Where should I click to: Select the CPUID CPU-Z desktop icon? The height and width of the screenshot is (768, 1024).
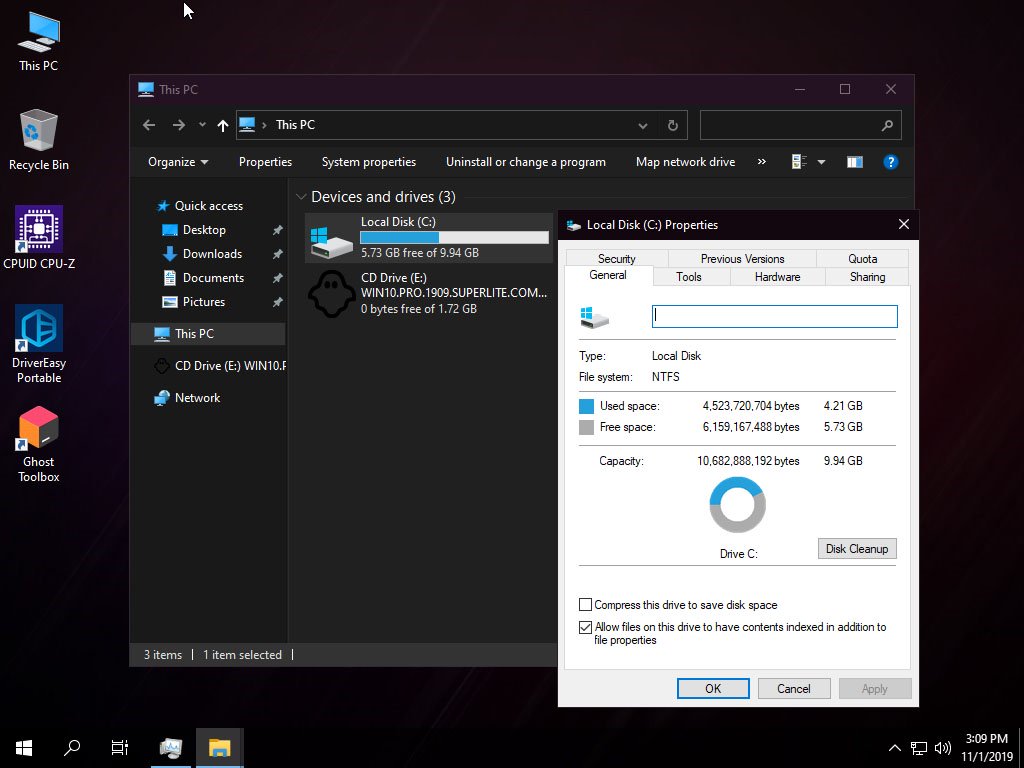point(39,237)
